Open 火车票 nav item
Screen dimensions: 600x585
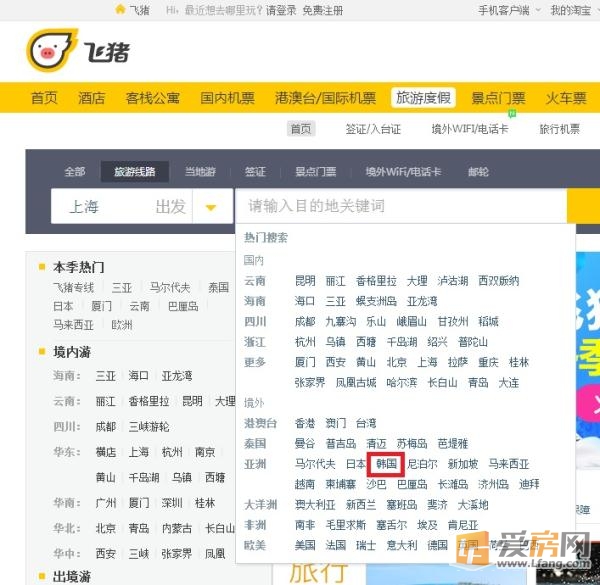(x=566, y=98)
